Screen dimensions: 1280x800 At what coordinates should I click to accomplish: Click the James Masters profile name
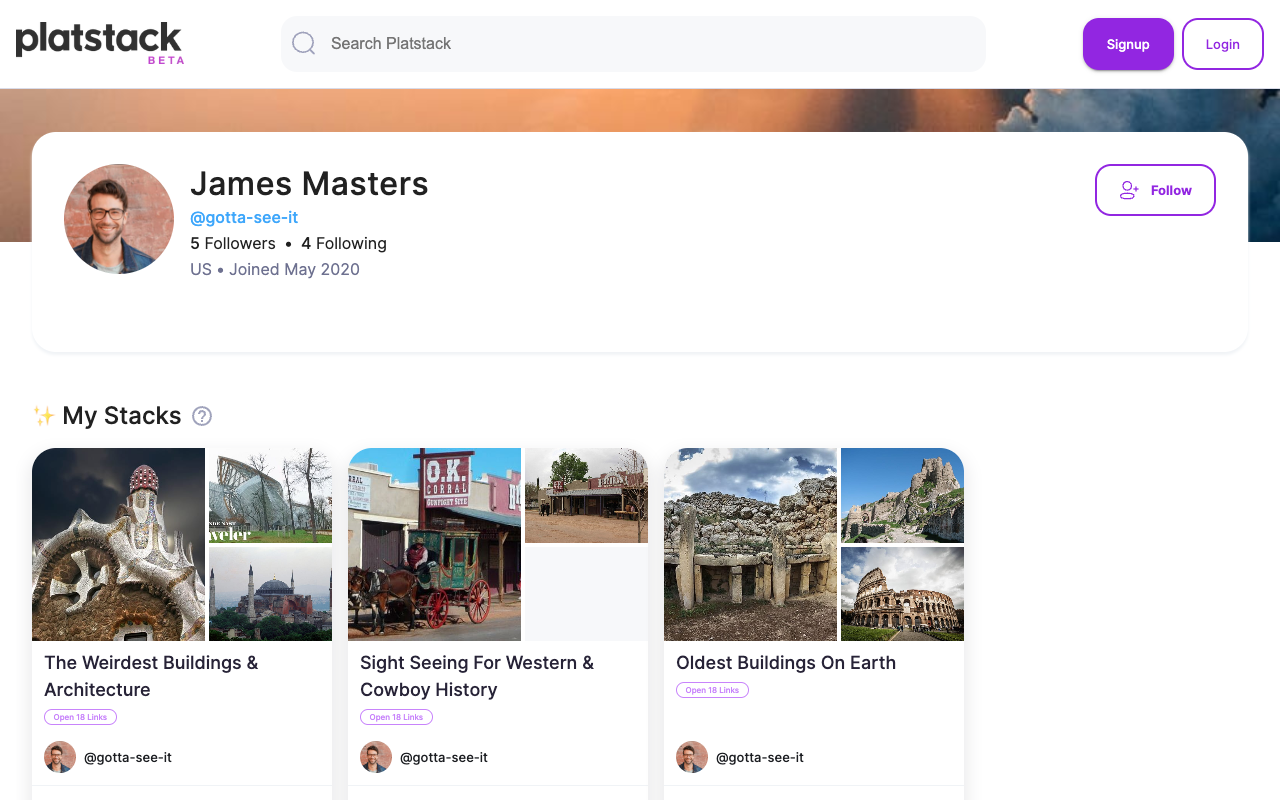(309, 184)
